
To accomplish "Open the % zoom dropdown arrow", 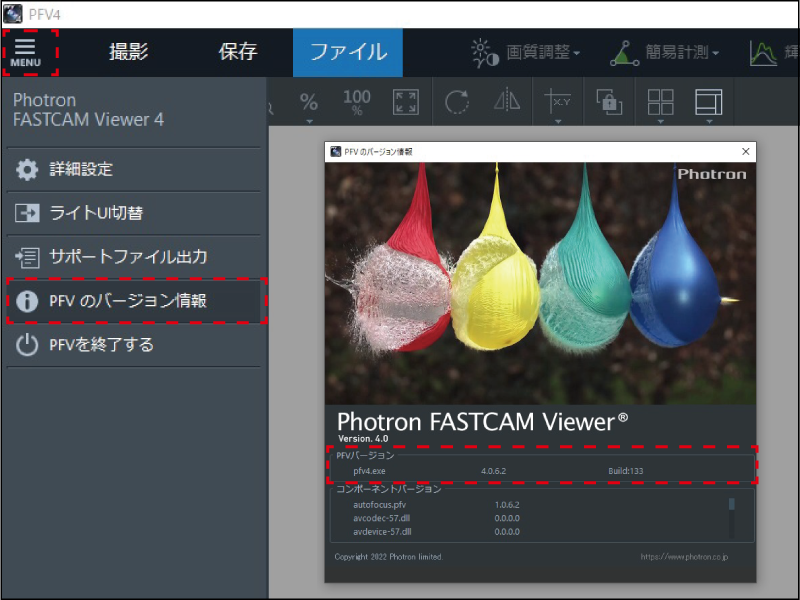I will 309,121.
